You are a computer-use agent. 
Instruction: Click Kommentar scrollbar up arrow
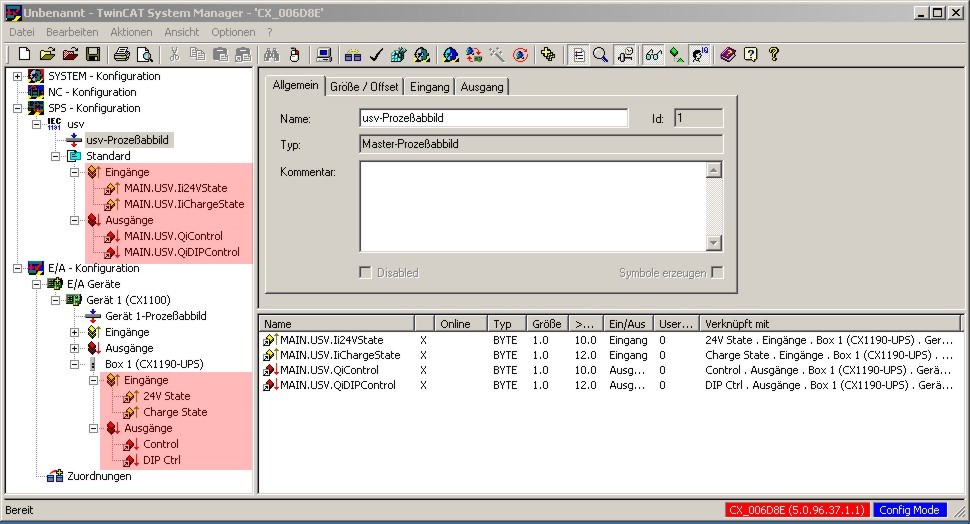click(714, 170)
